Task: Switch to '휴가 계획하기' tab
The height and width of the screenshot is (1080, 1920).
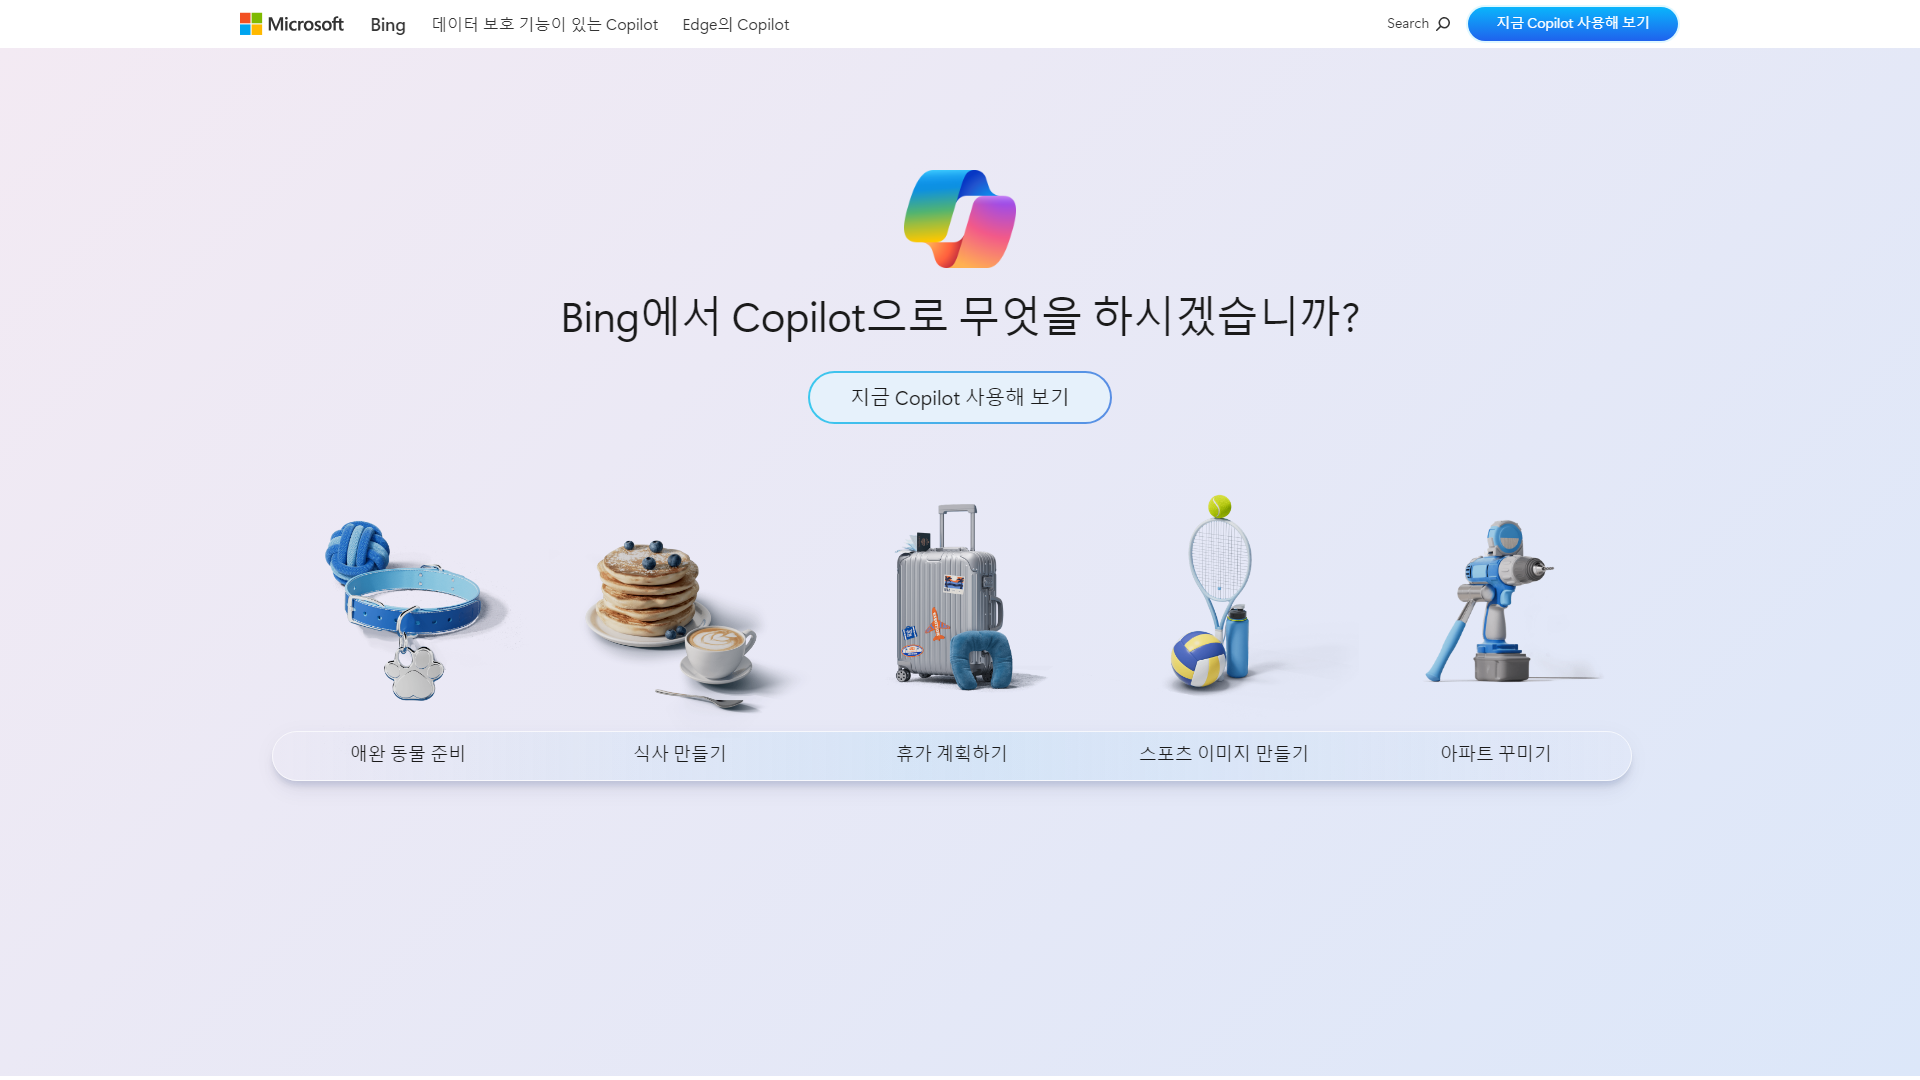Action: [x=952, y=754]
